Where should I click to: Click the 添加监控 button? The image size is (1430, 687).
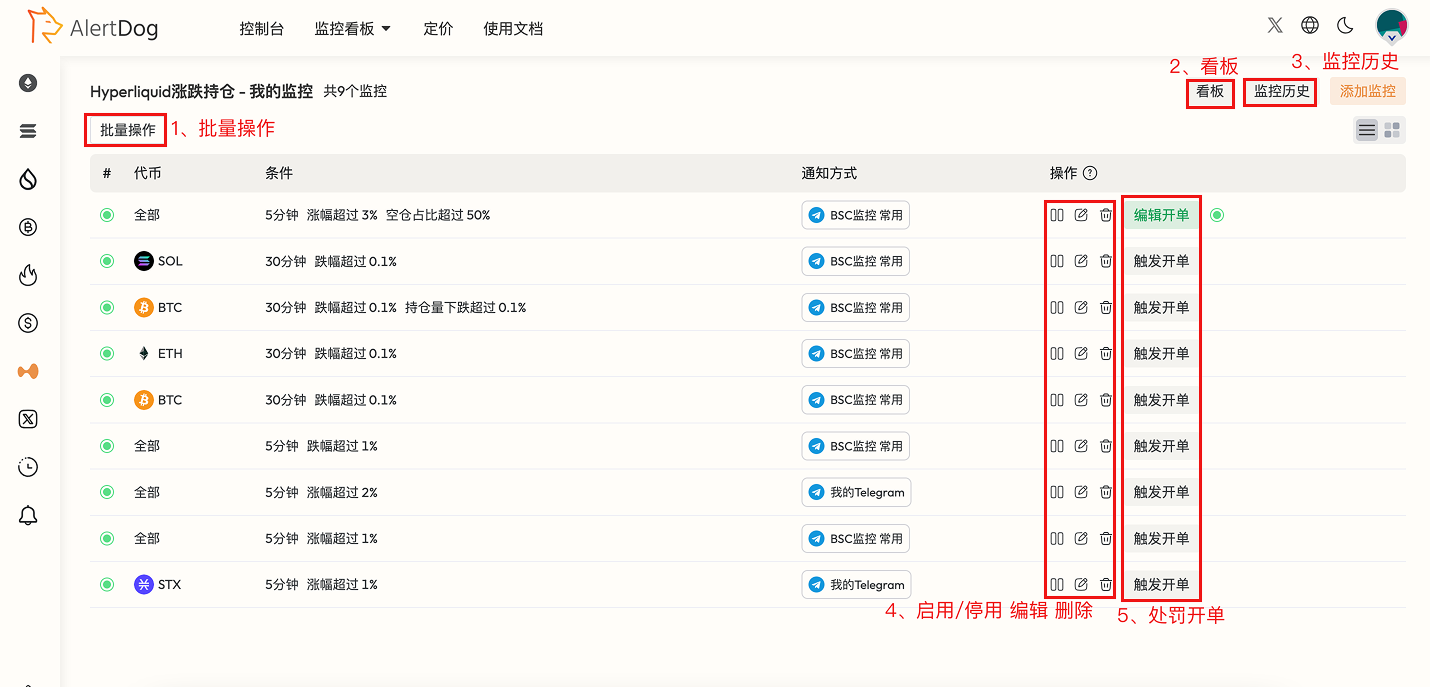click(1368, 91)
